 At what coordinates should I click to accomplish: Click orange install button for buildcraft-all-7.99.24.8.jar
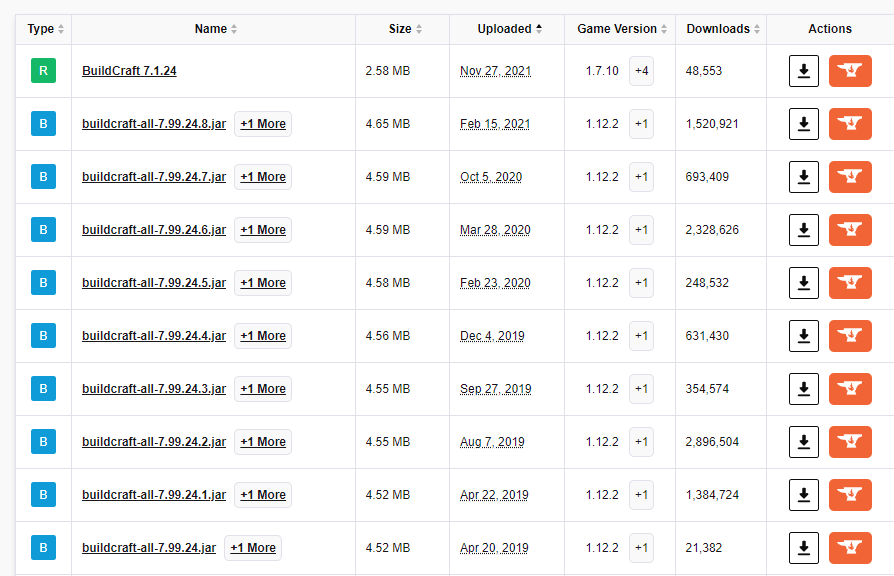[850, 124]
